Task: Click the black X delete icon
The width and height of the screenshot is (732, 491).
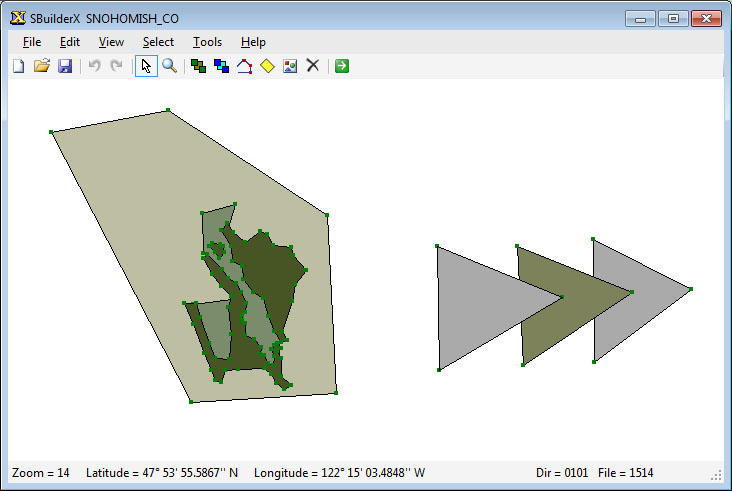Action: pos(313,65)
